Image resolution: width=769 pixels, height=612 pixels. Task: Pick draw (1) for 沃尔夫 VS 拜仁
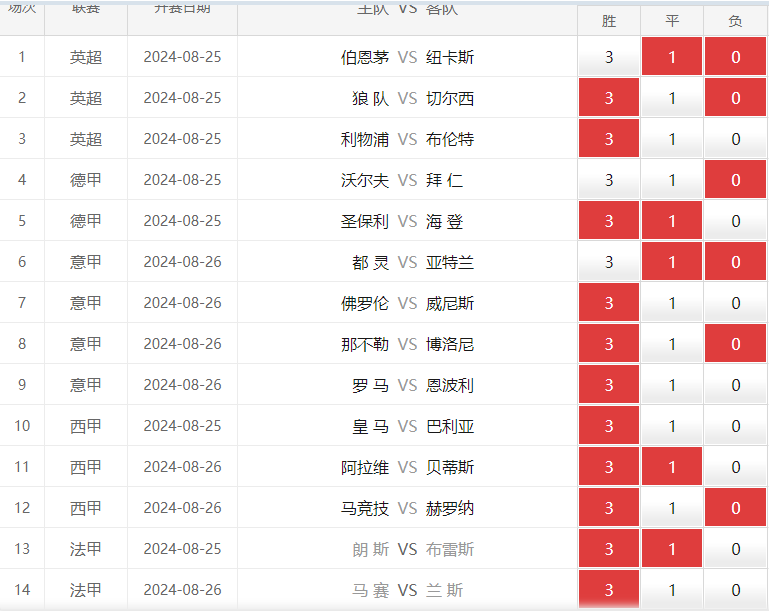[x=672, y=179]
